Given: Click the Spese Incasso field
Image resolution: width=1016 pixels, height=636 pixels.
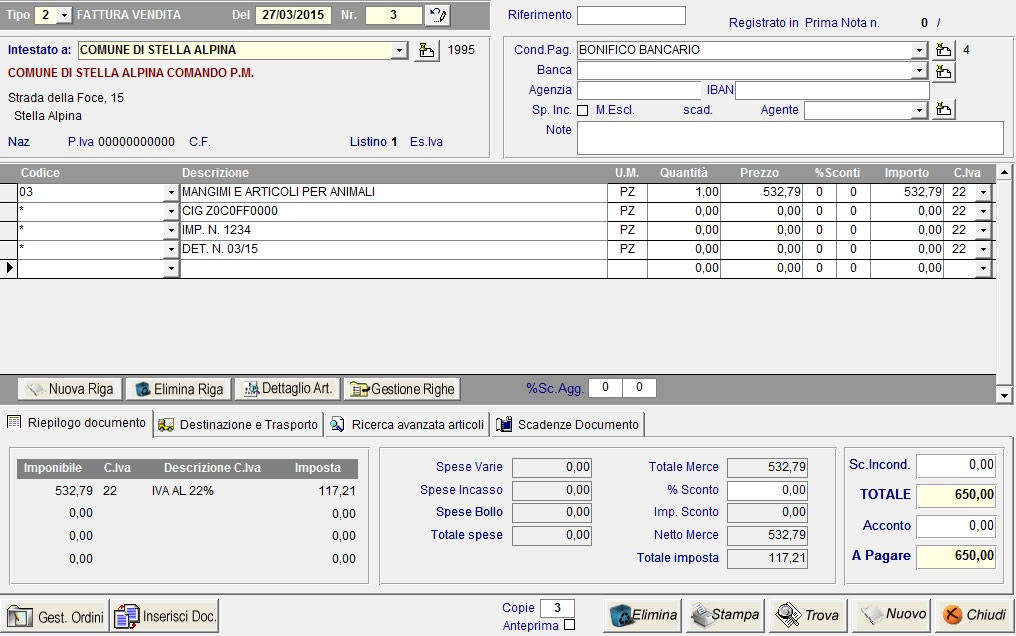Looking at the screenshot, I should [x=551, y=490].
